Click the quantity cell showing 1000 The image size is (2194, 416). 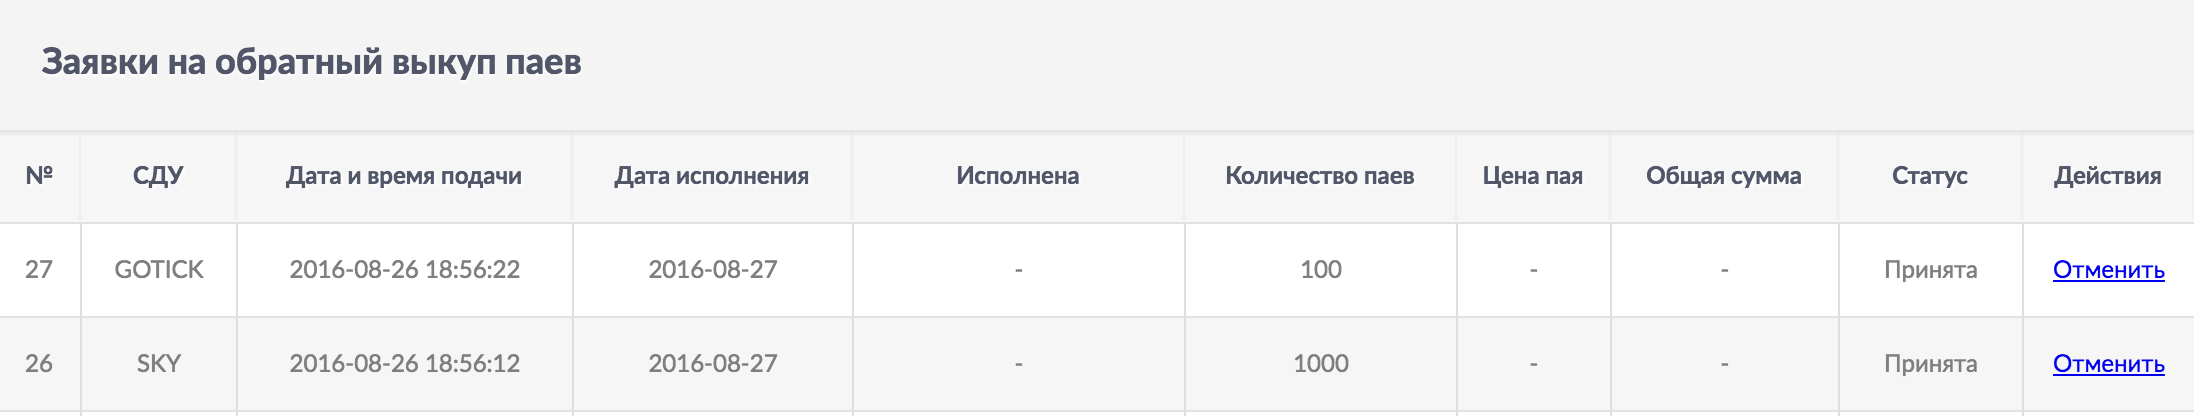(1321, 364)
